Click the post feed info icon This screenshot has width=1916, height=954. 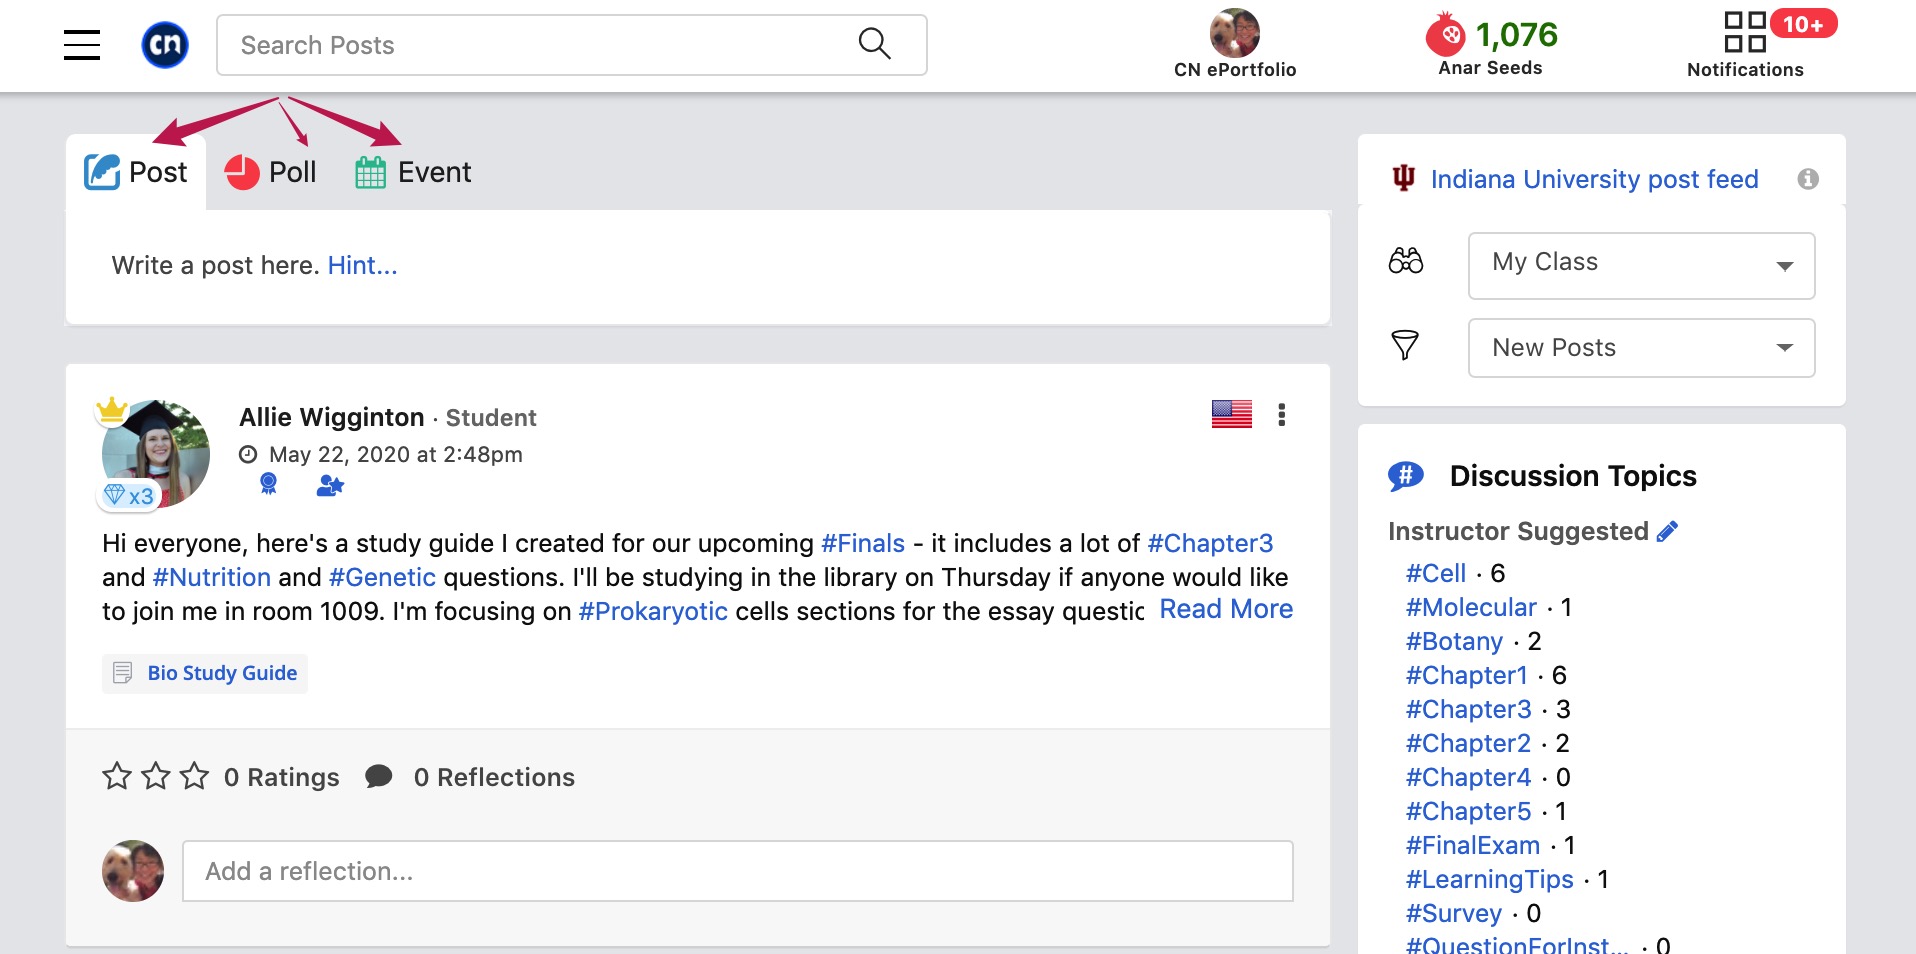(1808, 179)
